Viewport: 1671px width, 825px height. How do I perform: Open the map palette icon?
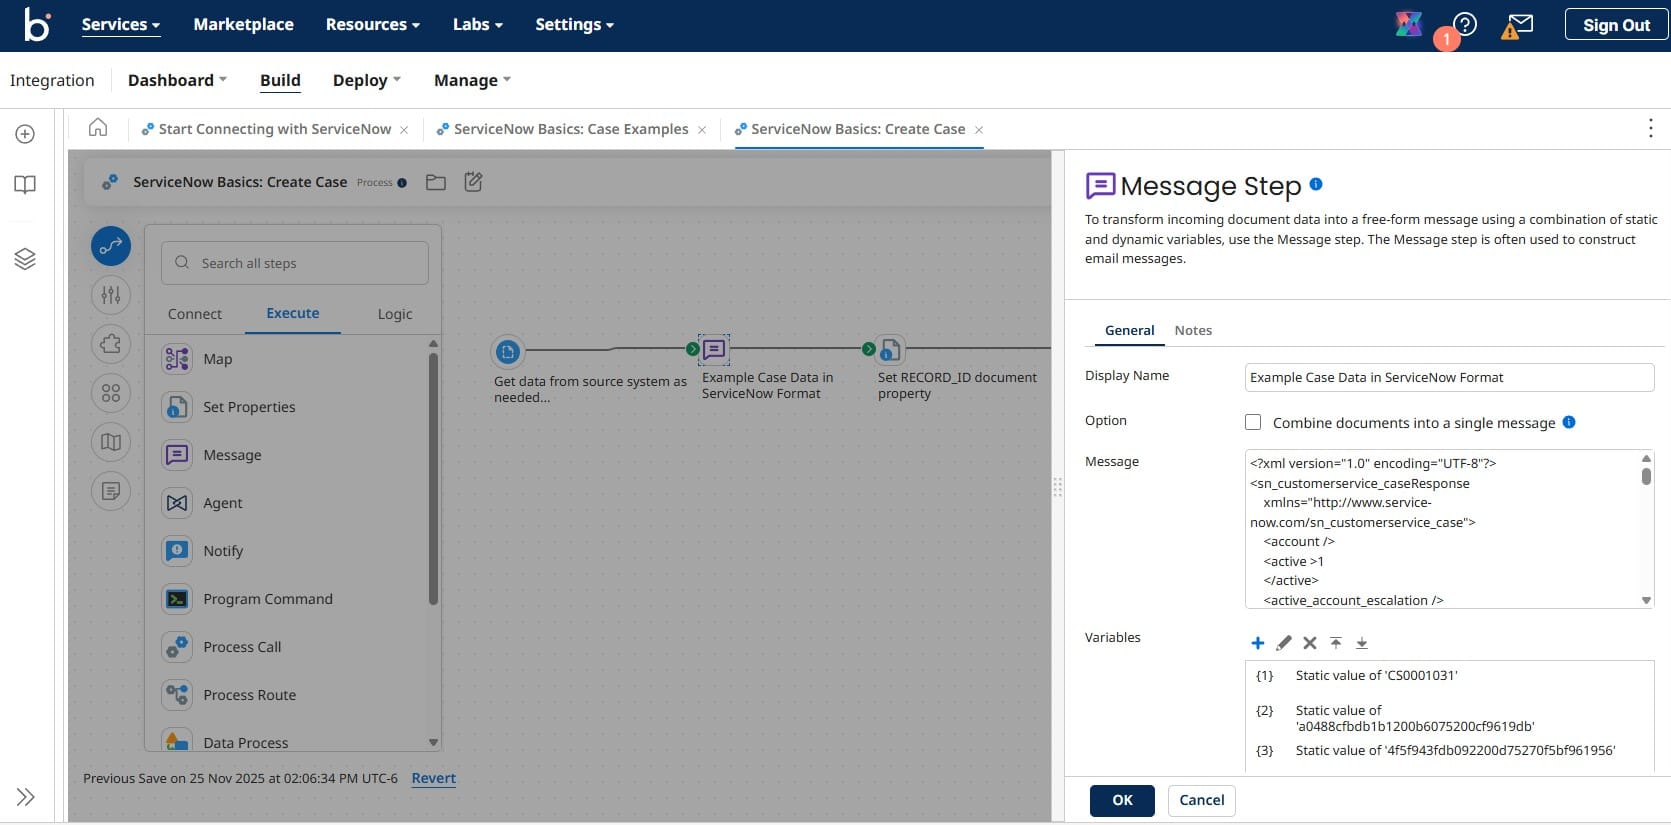coord(111,442)
